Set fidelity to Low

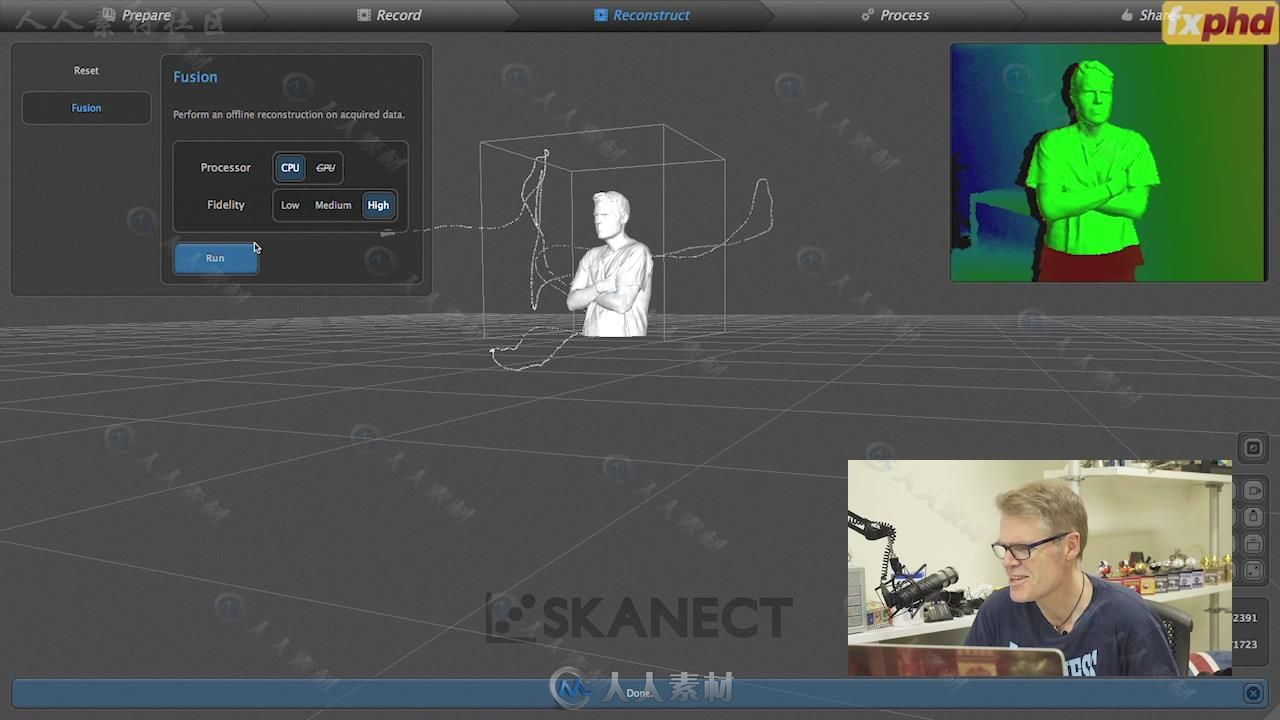pyautogui.click(x=290, y=205)
